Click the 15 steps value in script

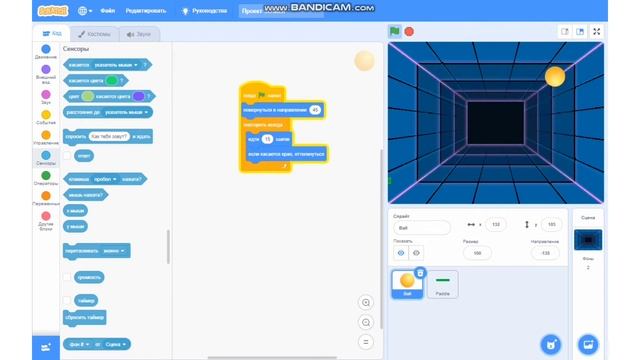267,139
